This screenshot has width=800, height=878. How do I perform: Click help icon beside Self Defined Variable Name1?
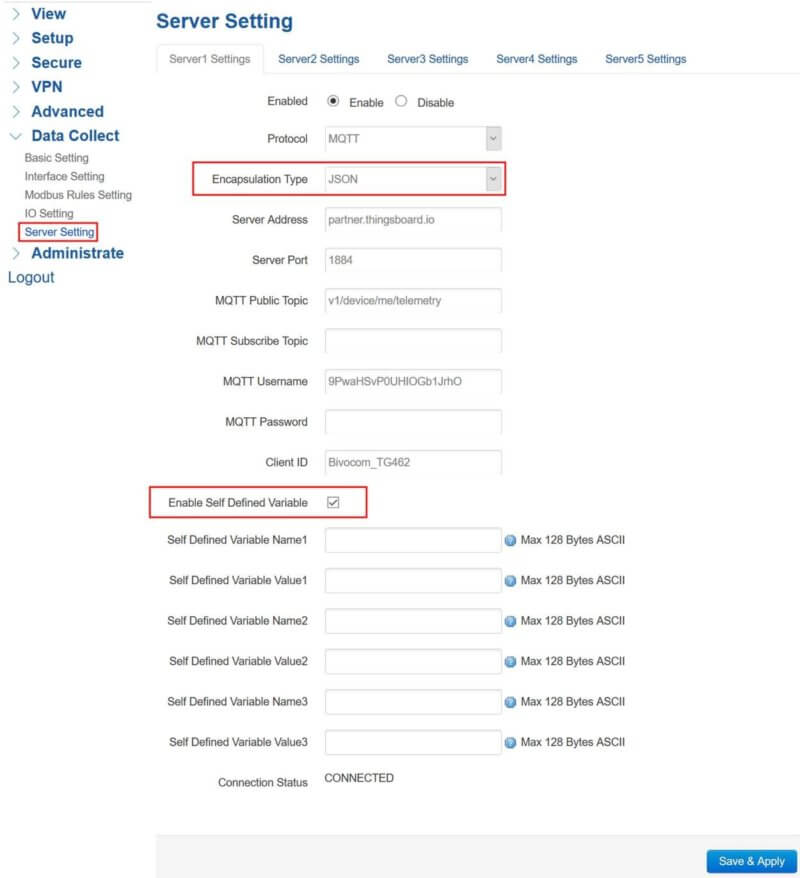tap(510, 540)
